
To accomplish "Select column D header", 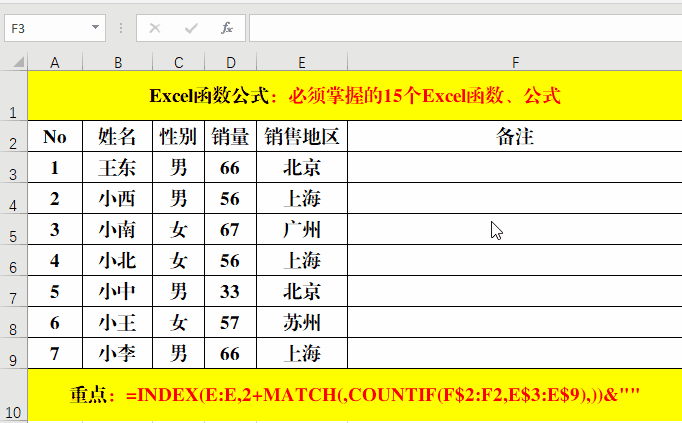I will 231,63.
